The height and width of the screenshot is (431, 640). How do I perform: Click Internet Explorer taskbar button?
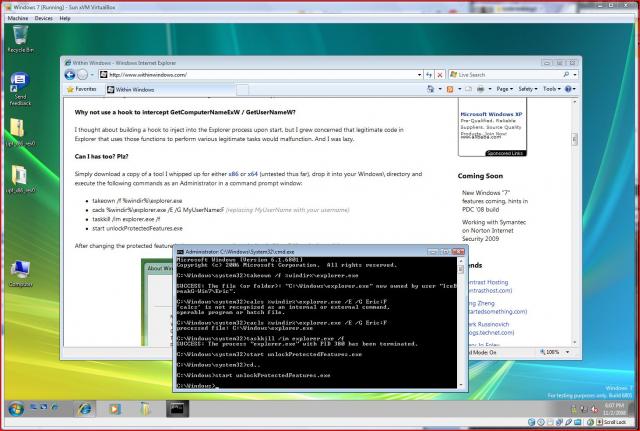(84, 409)
